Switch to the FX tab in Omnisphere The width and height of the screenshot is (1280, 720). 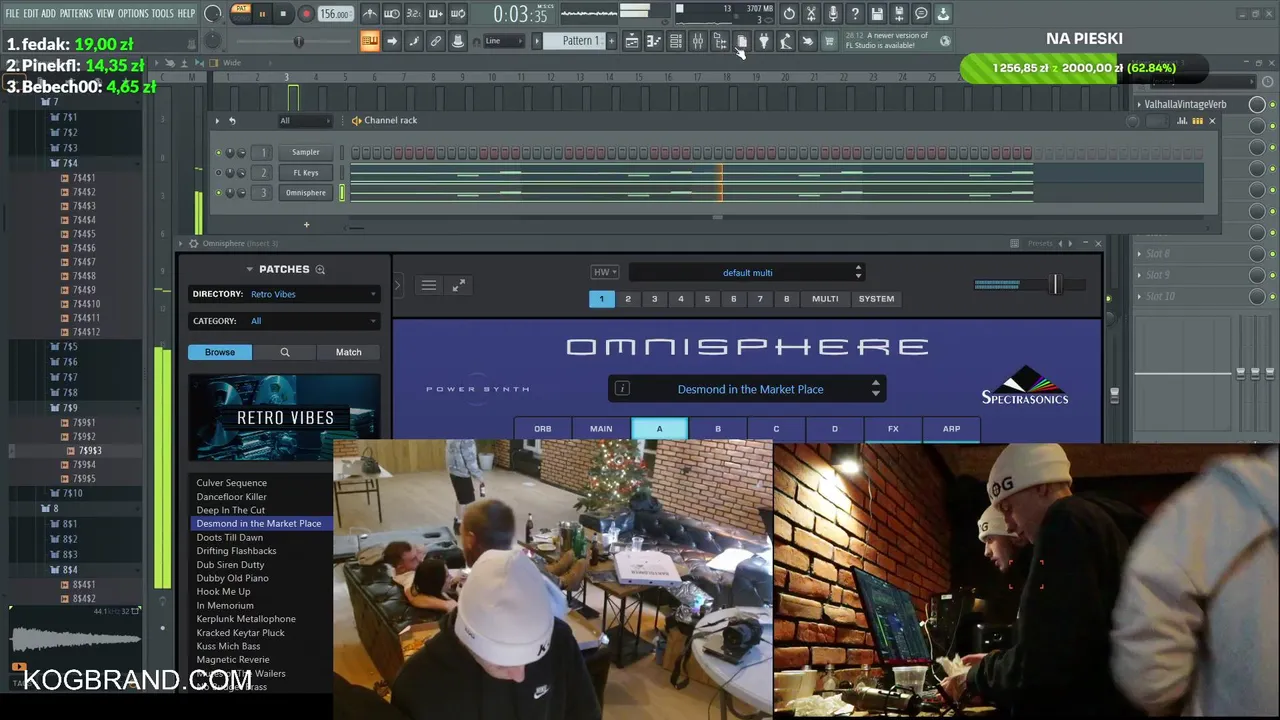tap(893, 429)
